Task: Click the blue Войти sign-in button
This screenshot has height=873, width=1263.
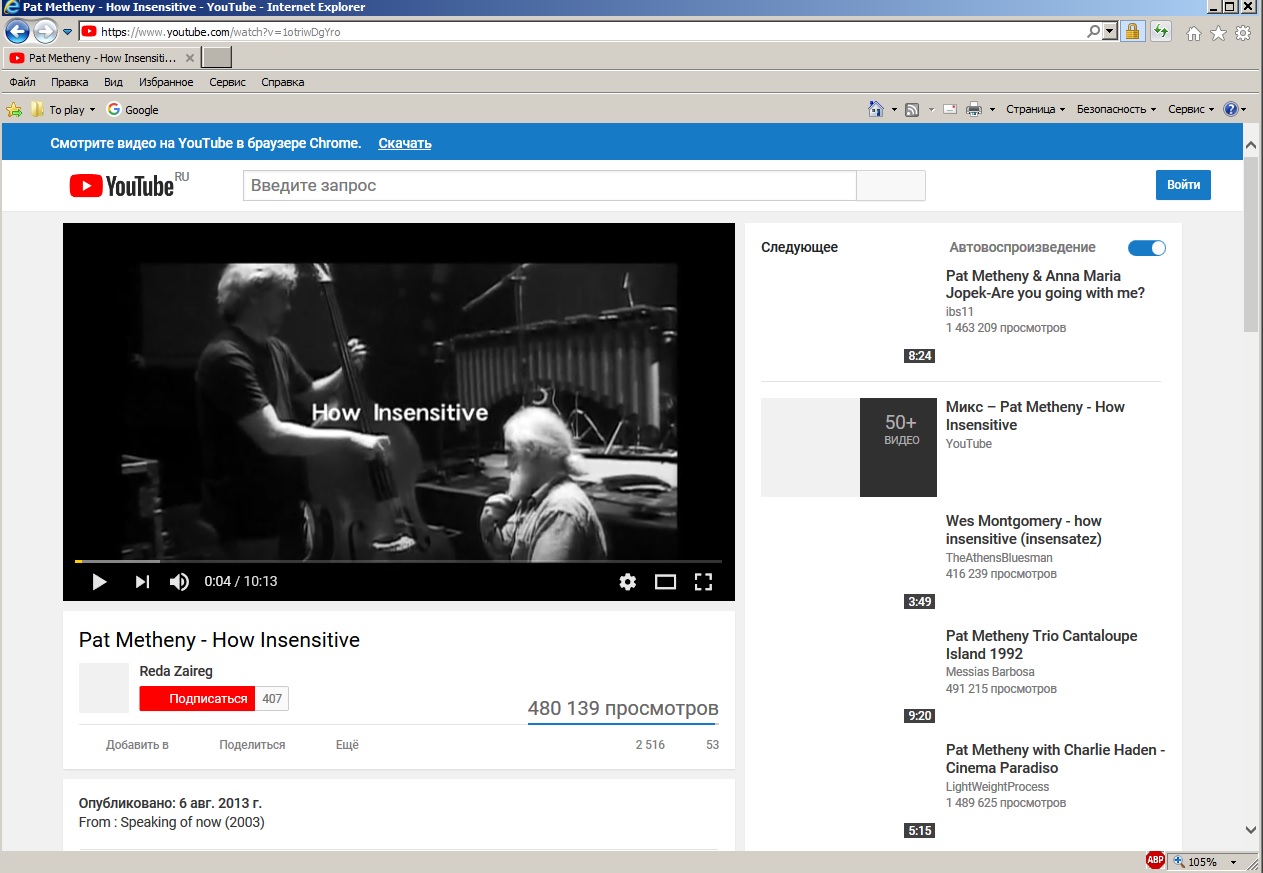Action: click(x=1183, y=185)
